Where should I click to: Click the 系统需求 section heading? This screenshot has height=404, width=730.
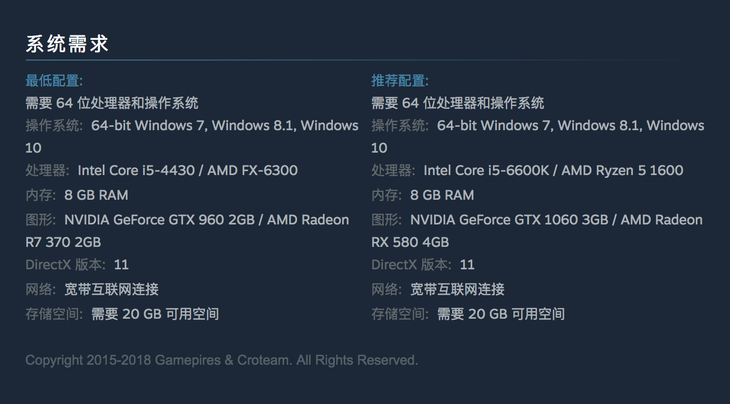click(67, 44)
